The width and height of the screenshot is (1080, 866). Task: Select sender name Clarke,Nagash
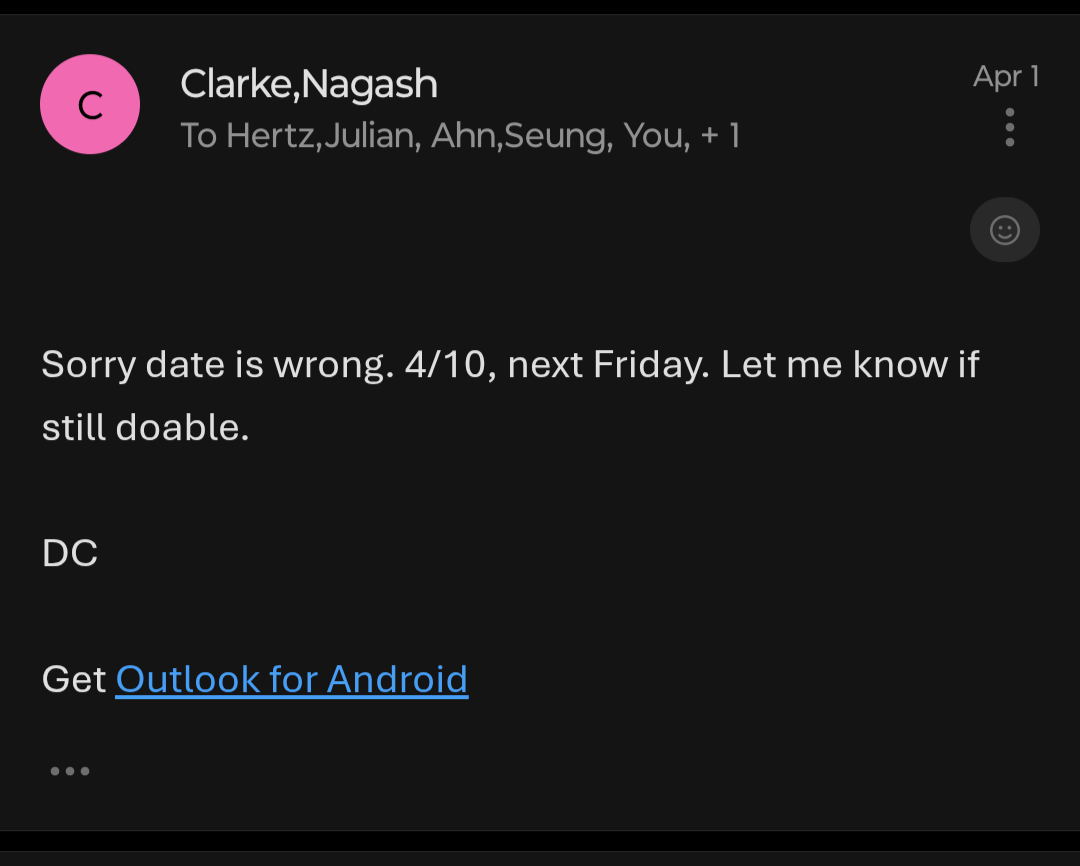pos(309,84)
